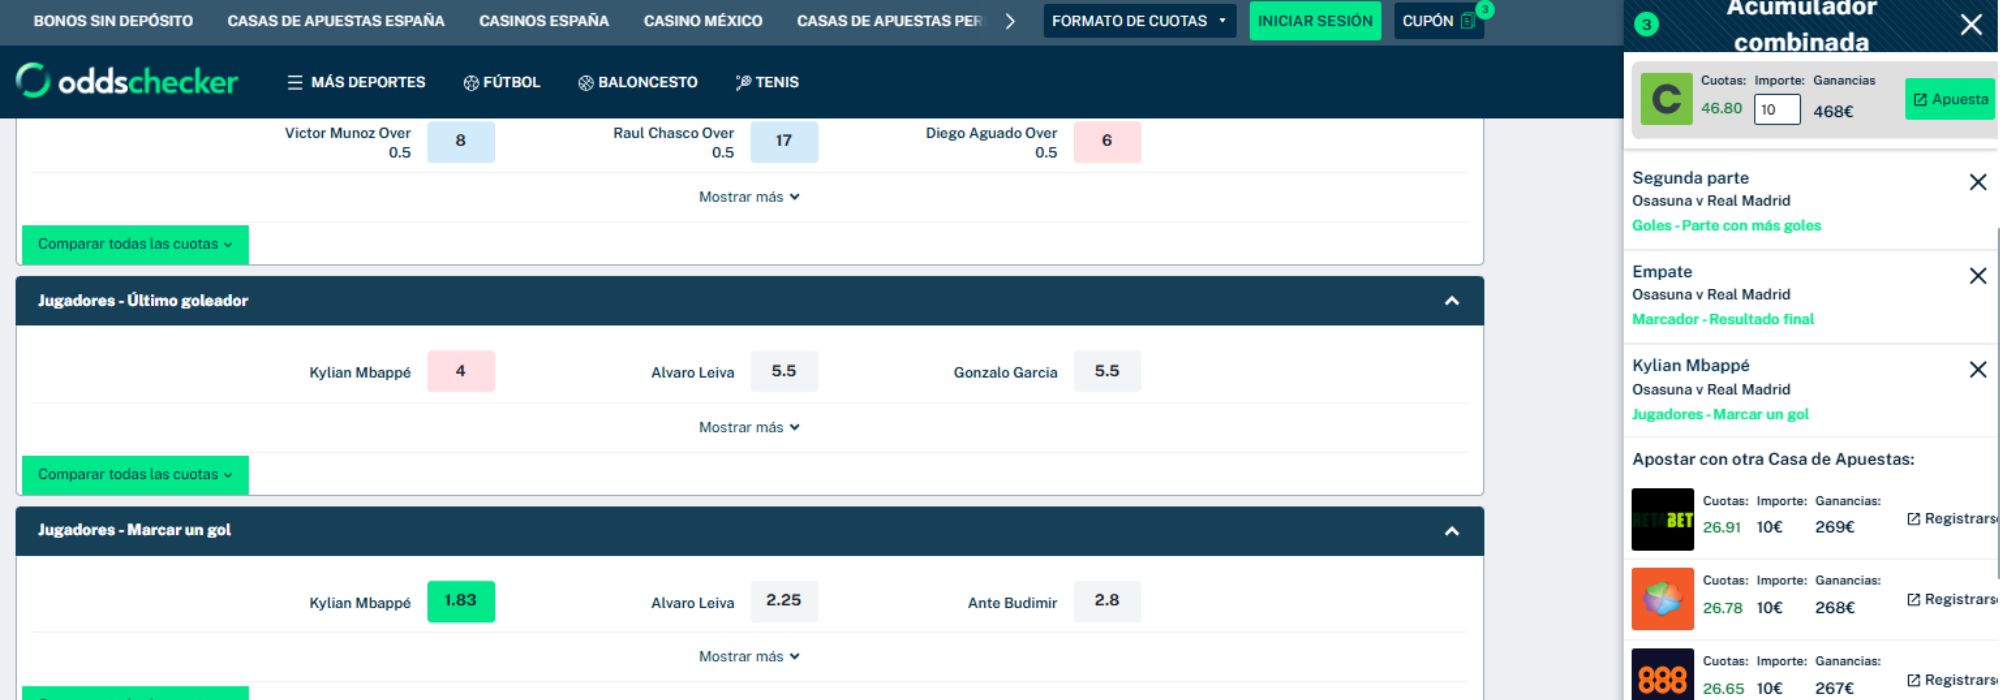Open Casas de Apuestas Perú link

click(889, 20)
